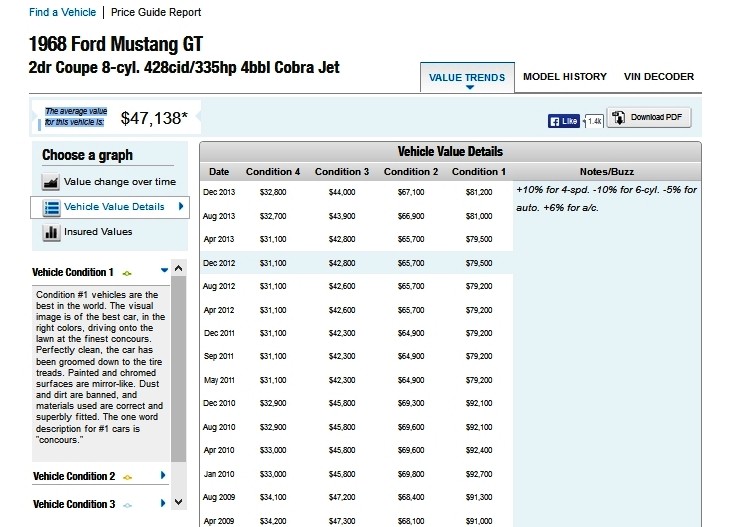Click the Aug 2012 date cell

tap(219, 286)
